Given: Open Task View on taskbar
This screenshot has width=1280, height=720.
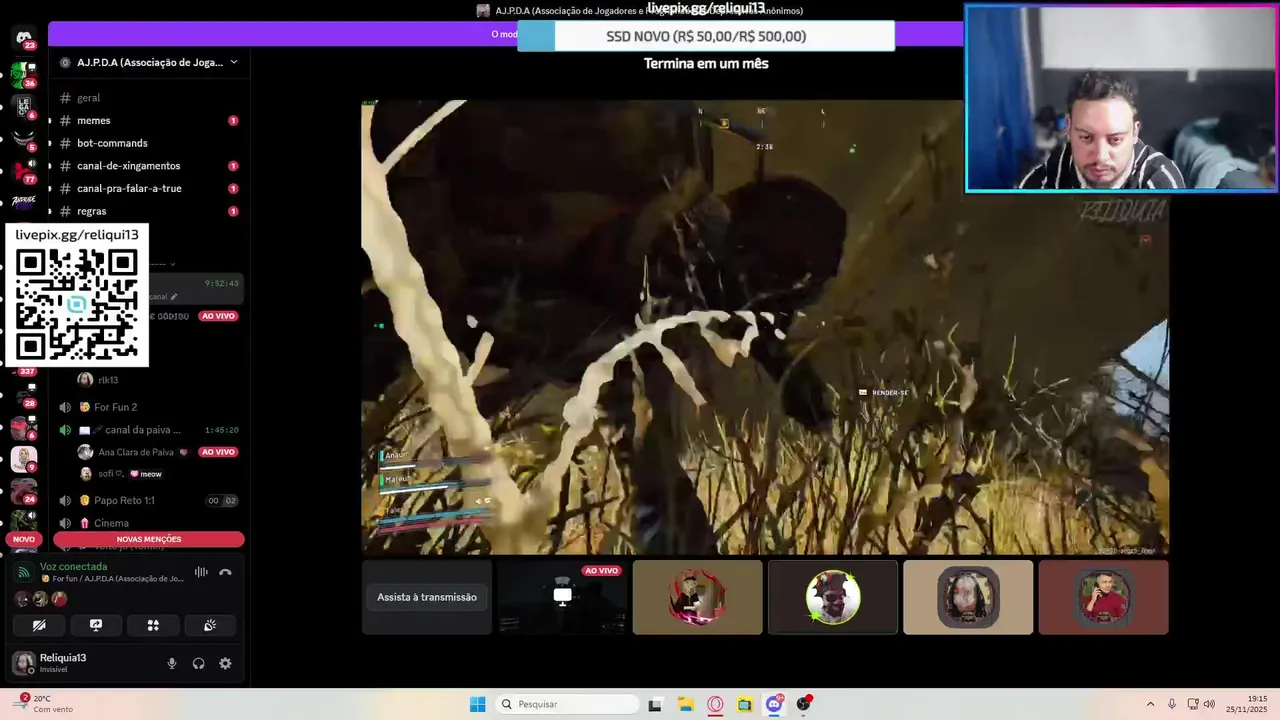Looking at the screenshot, I should click(x=655, y=704).
